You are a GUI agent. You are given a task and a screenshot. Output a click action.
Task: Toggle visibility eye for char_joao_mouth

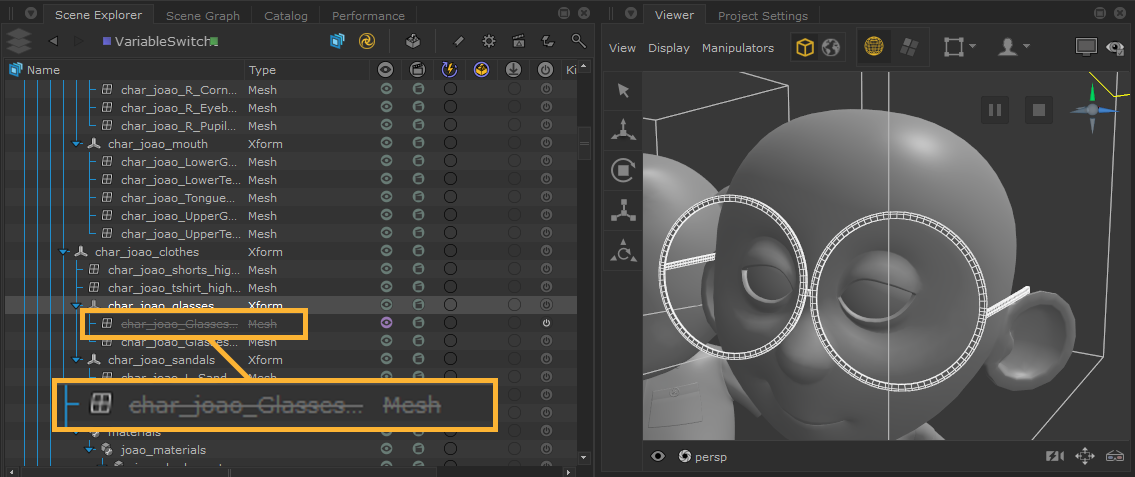click(x=386, y=144)
